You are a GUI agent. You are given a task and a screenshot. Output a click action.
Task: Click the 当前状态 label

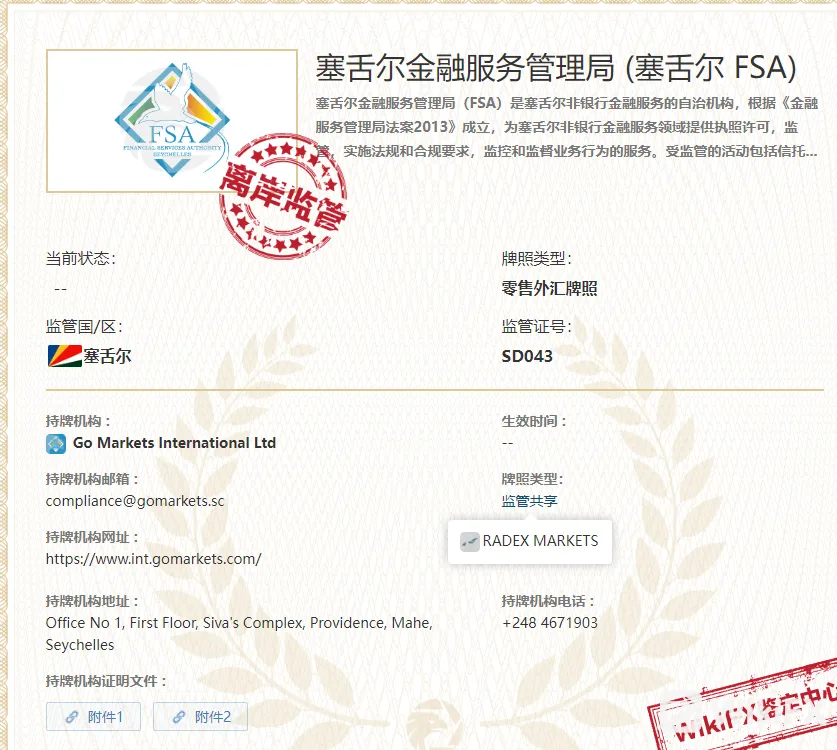point(81,259)
